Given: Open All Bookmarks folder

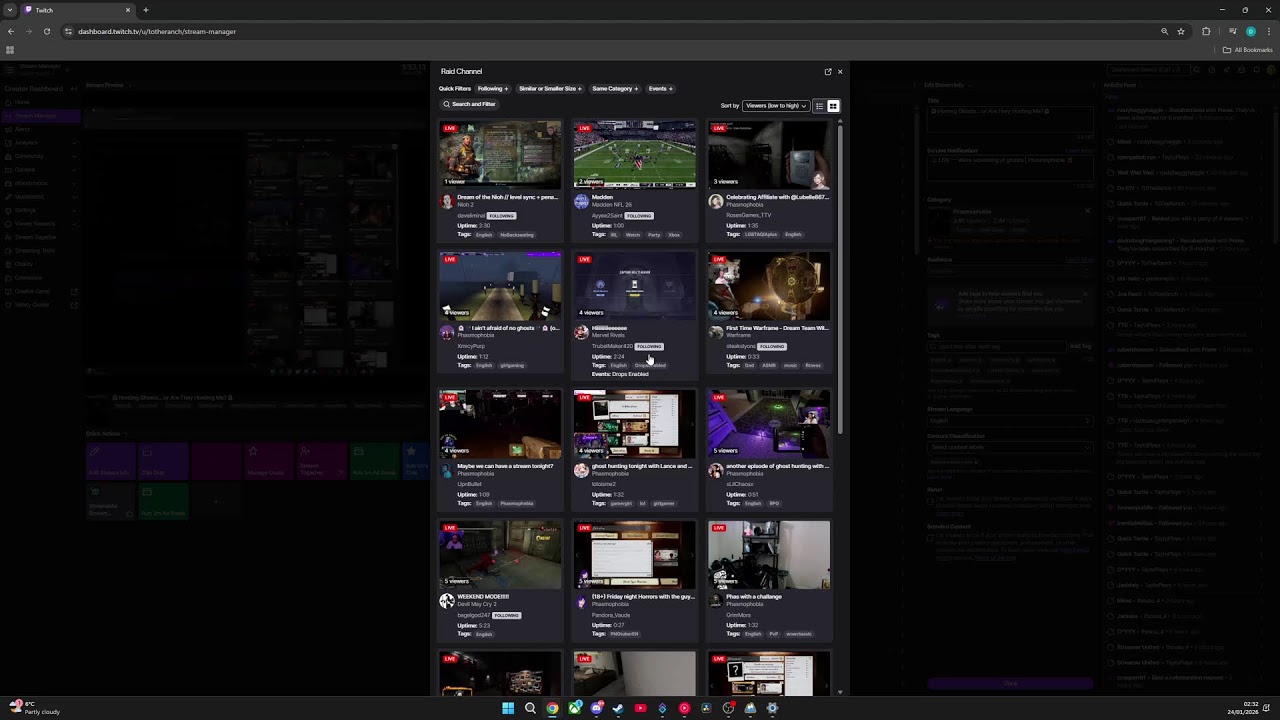Looking at the screenshot, I should 1248,50.
